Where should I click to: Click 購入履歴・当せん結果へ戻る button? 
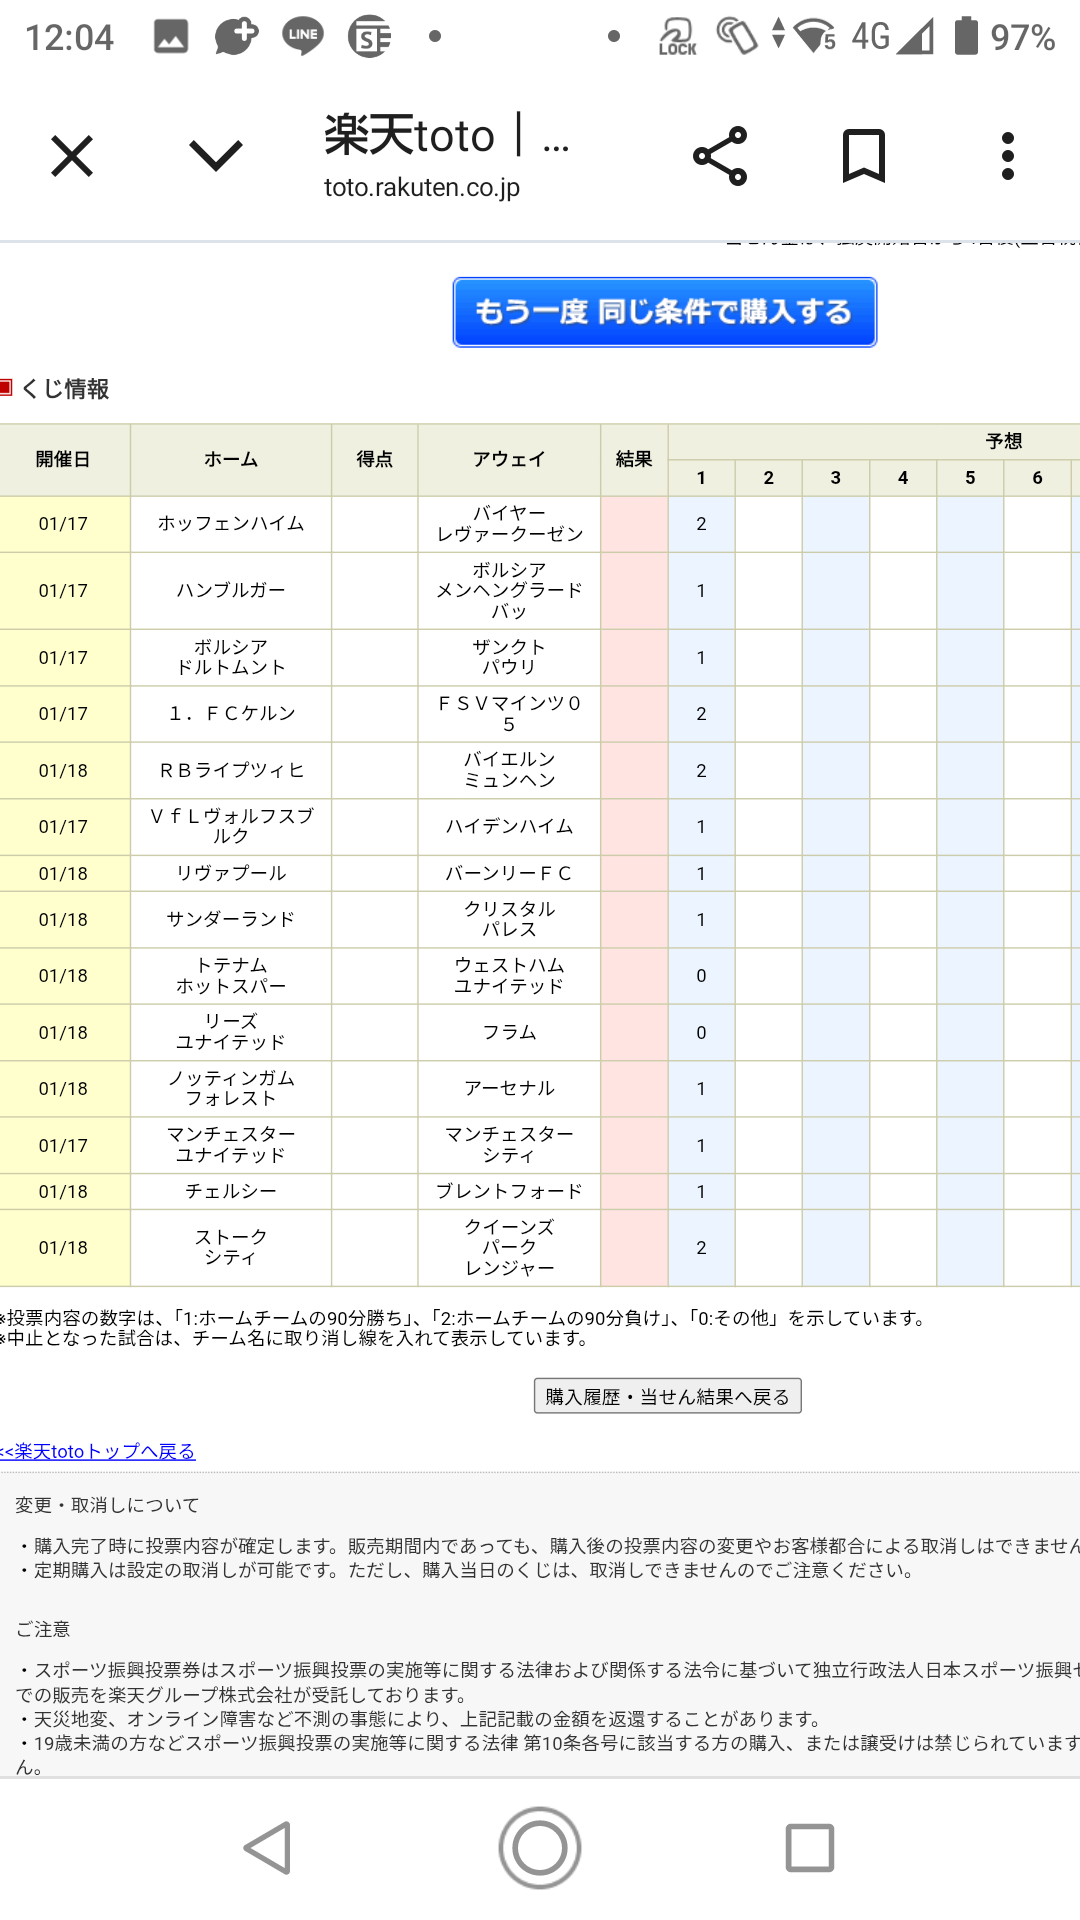667,1396
